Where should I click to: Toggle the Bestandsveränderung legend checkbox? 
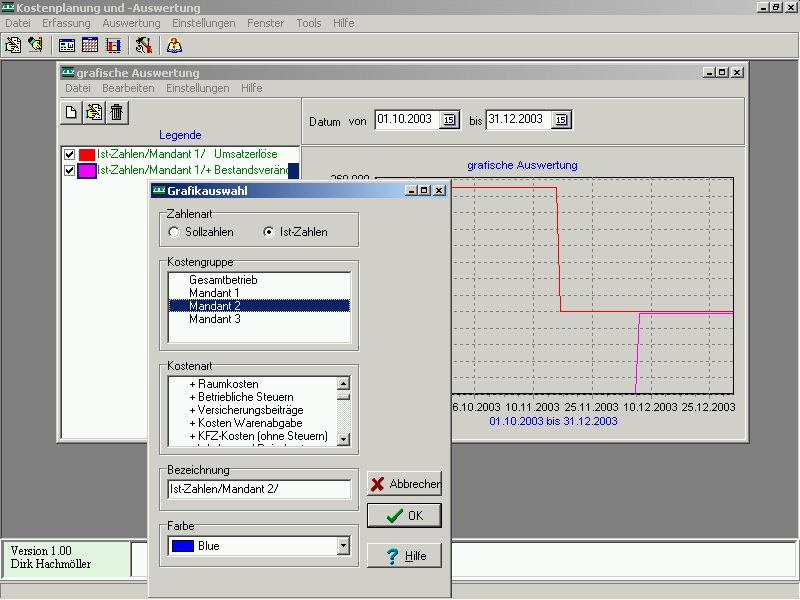69,170
